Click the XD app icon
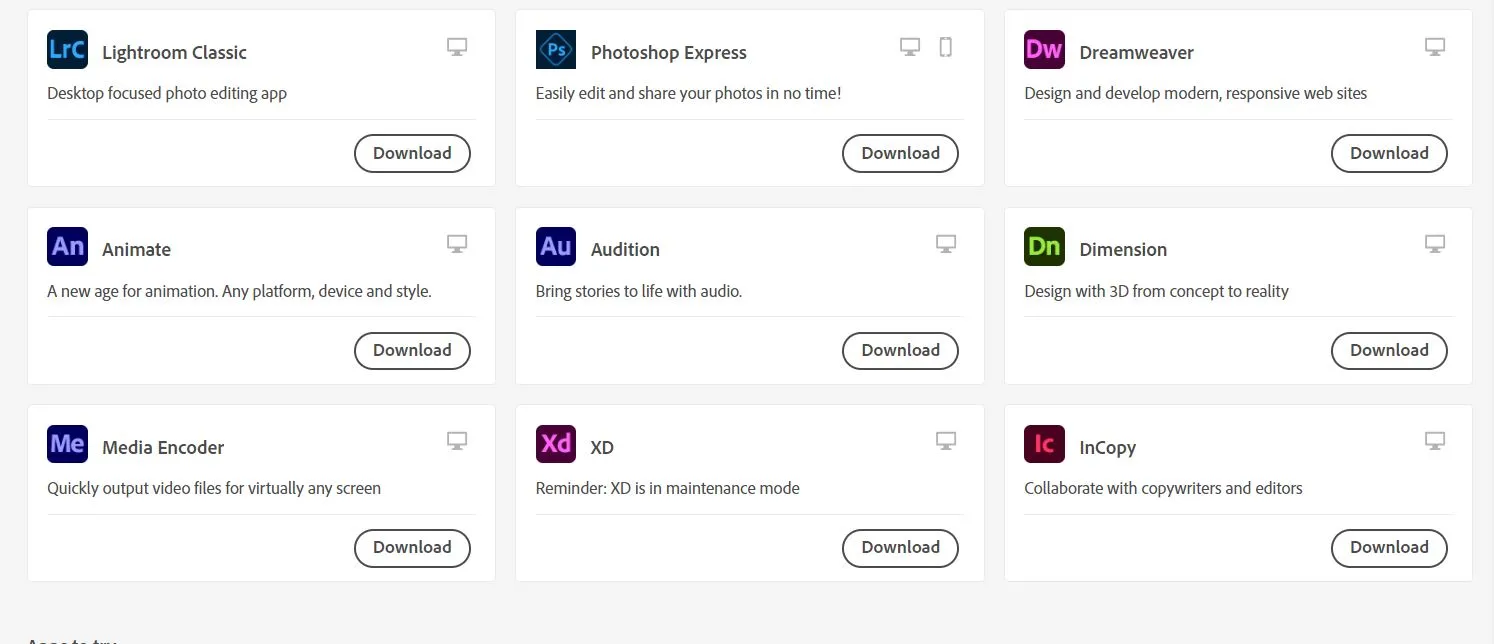 (556, 444)
